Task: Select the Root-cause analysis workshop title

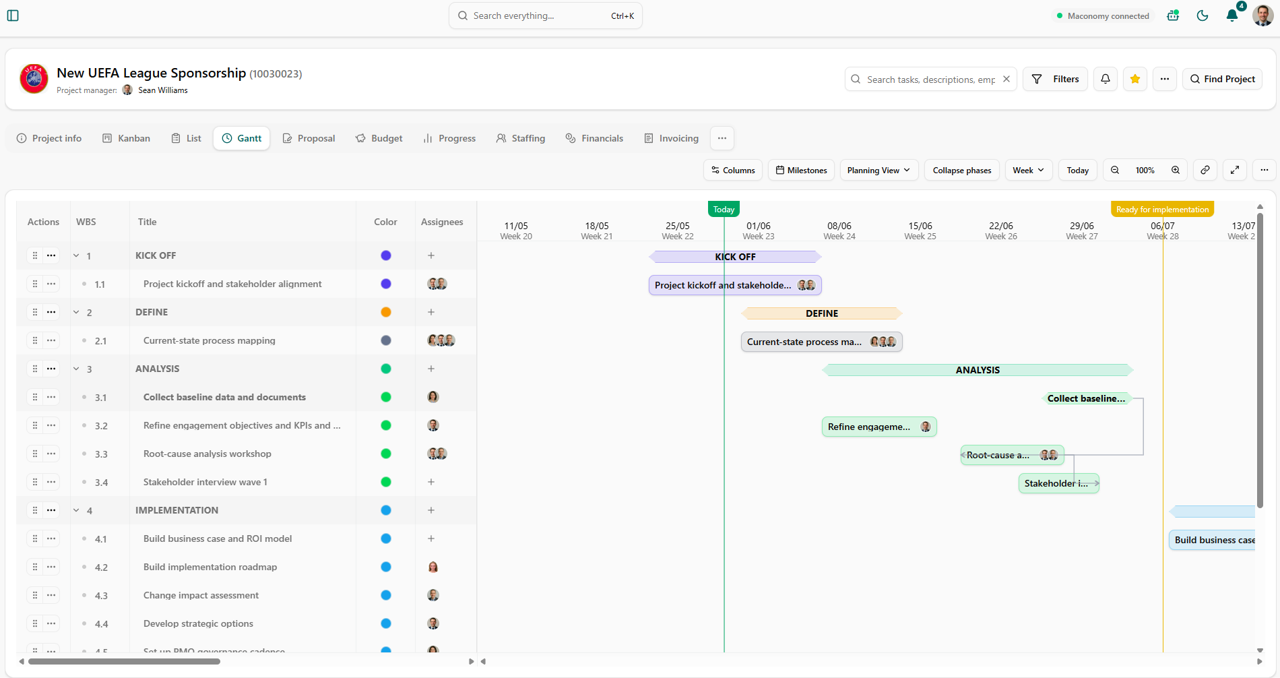Action: [207, 454]
